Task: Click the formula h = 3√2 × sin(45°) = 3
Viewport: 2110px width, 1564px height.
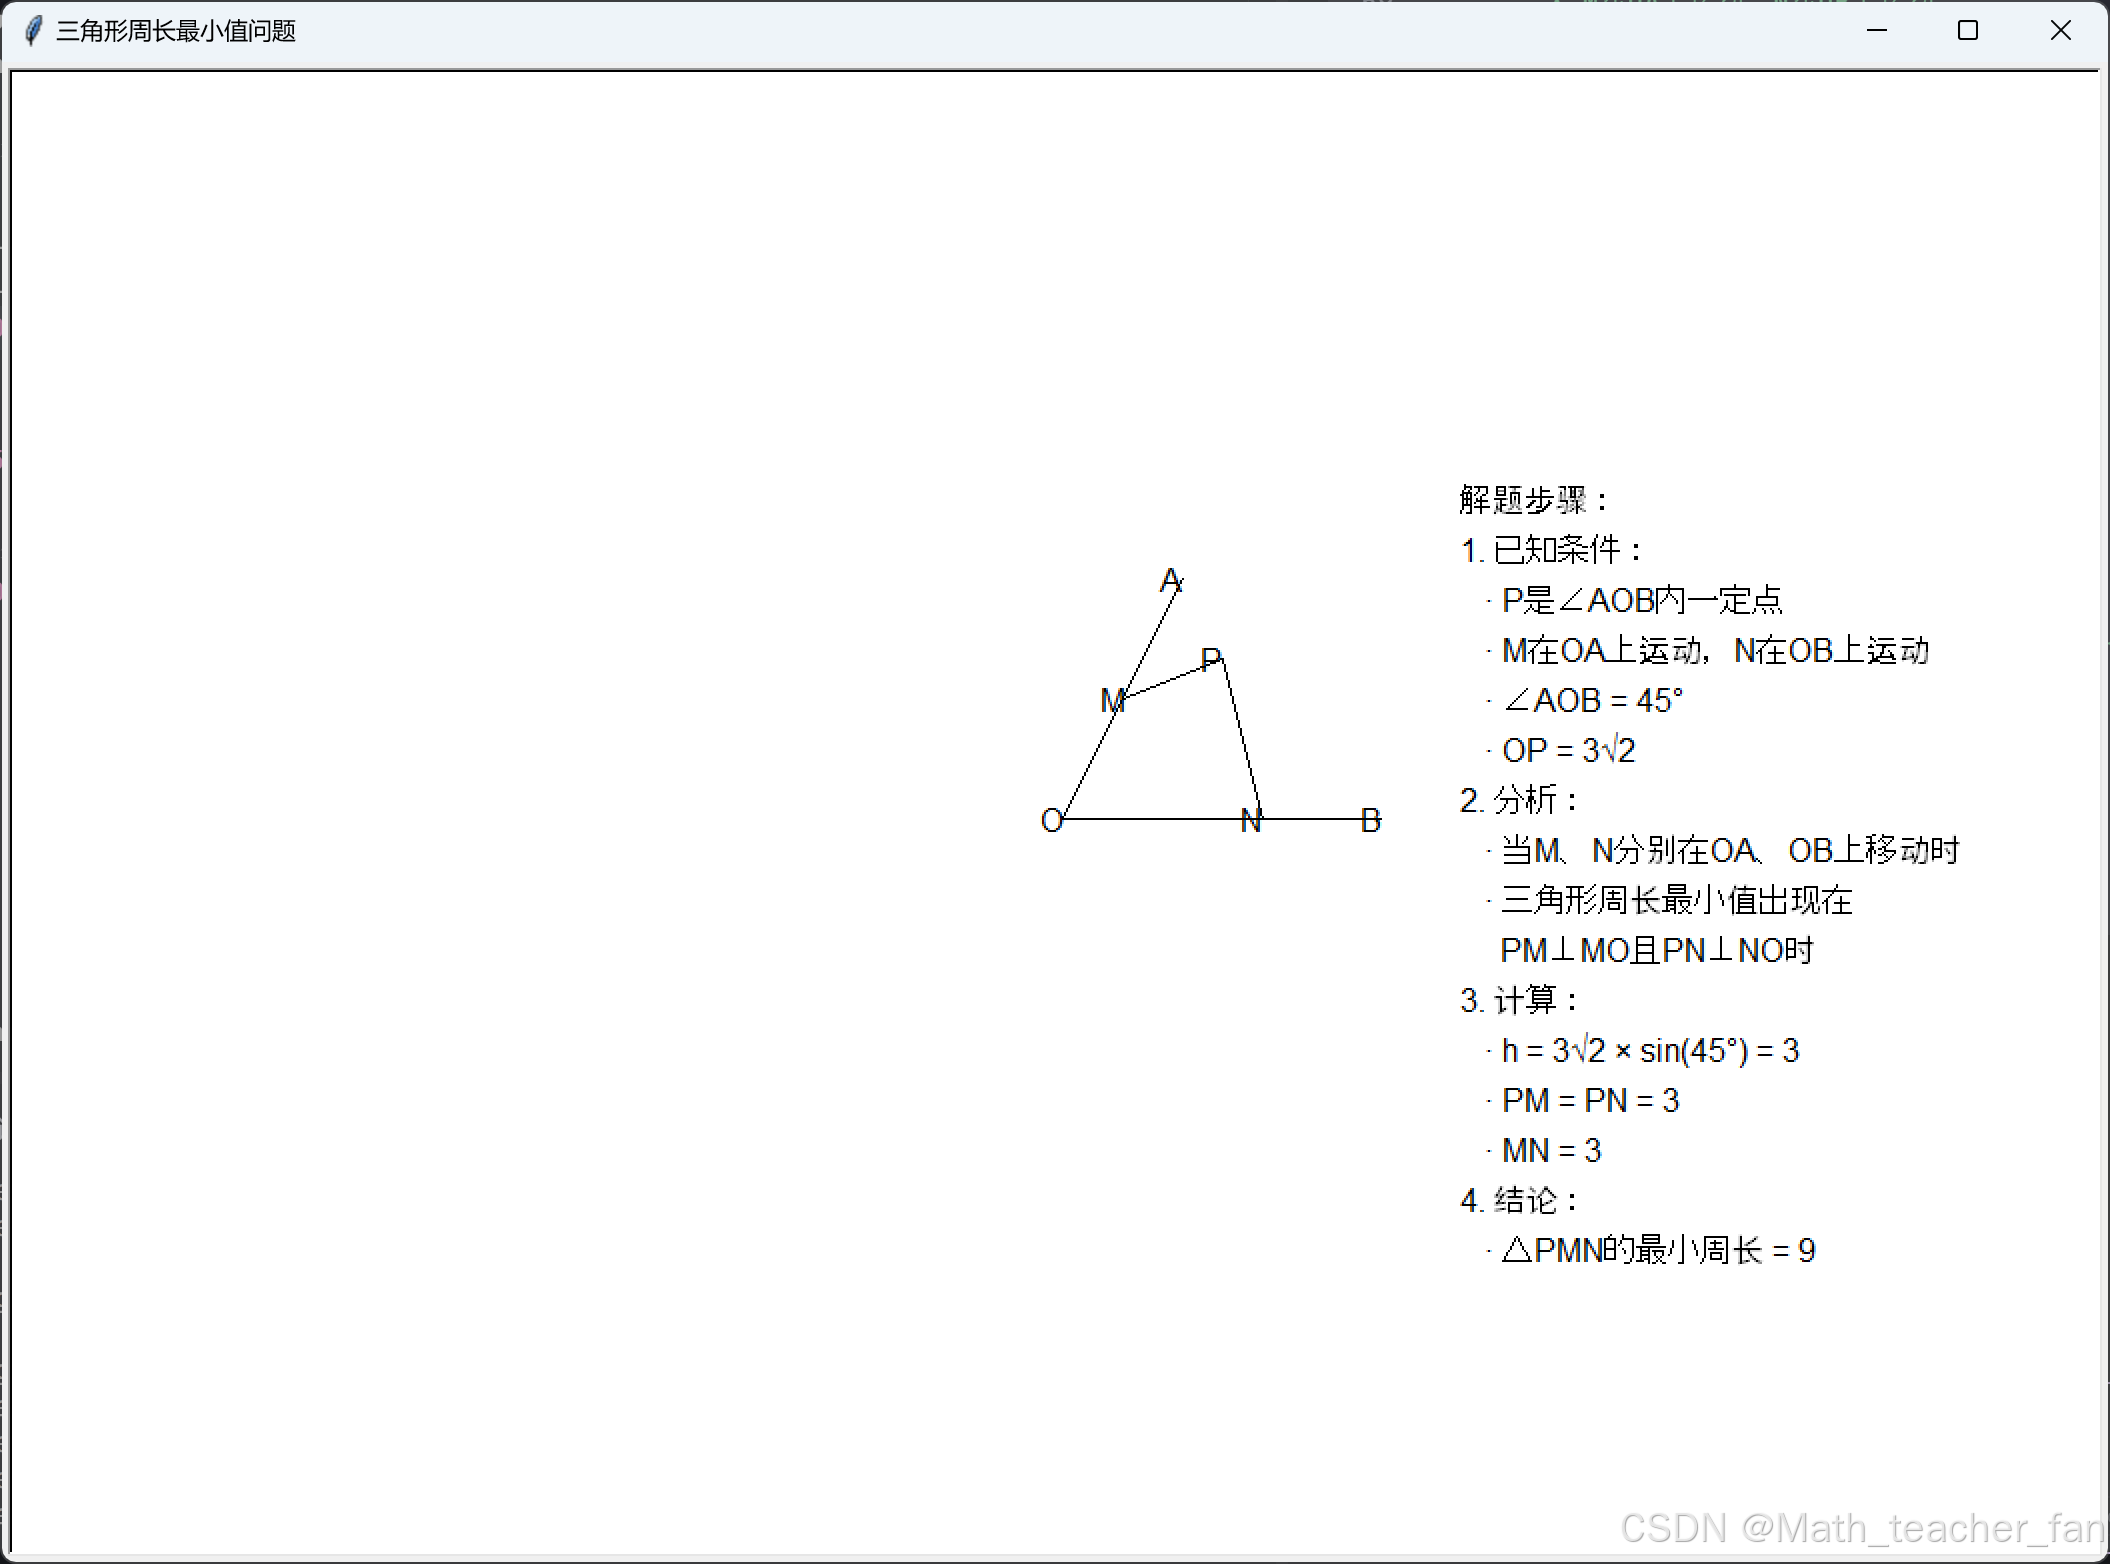Action: 1650,1050
